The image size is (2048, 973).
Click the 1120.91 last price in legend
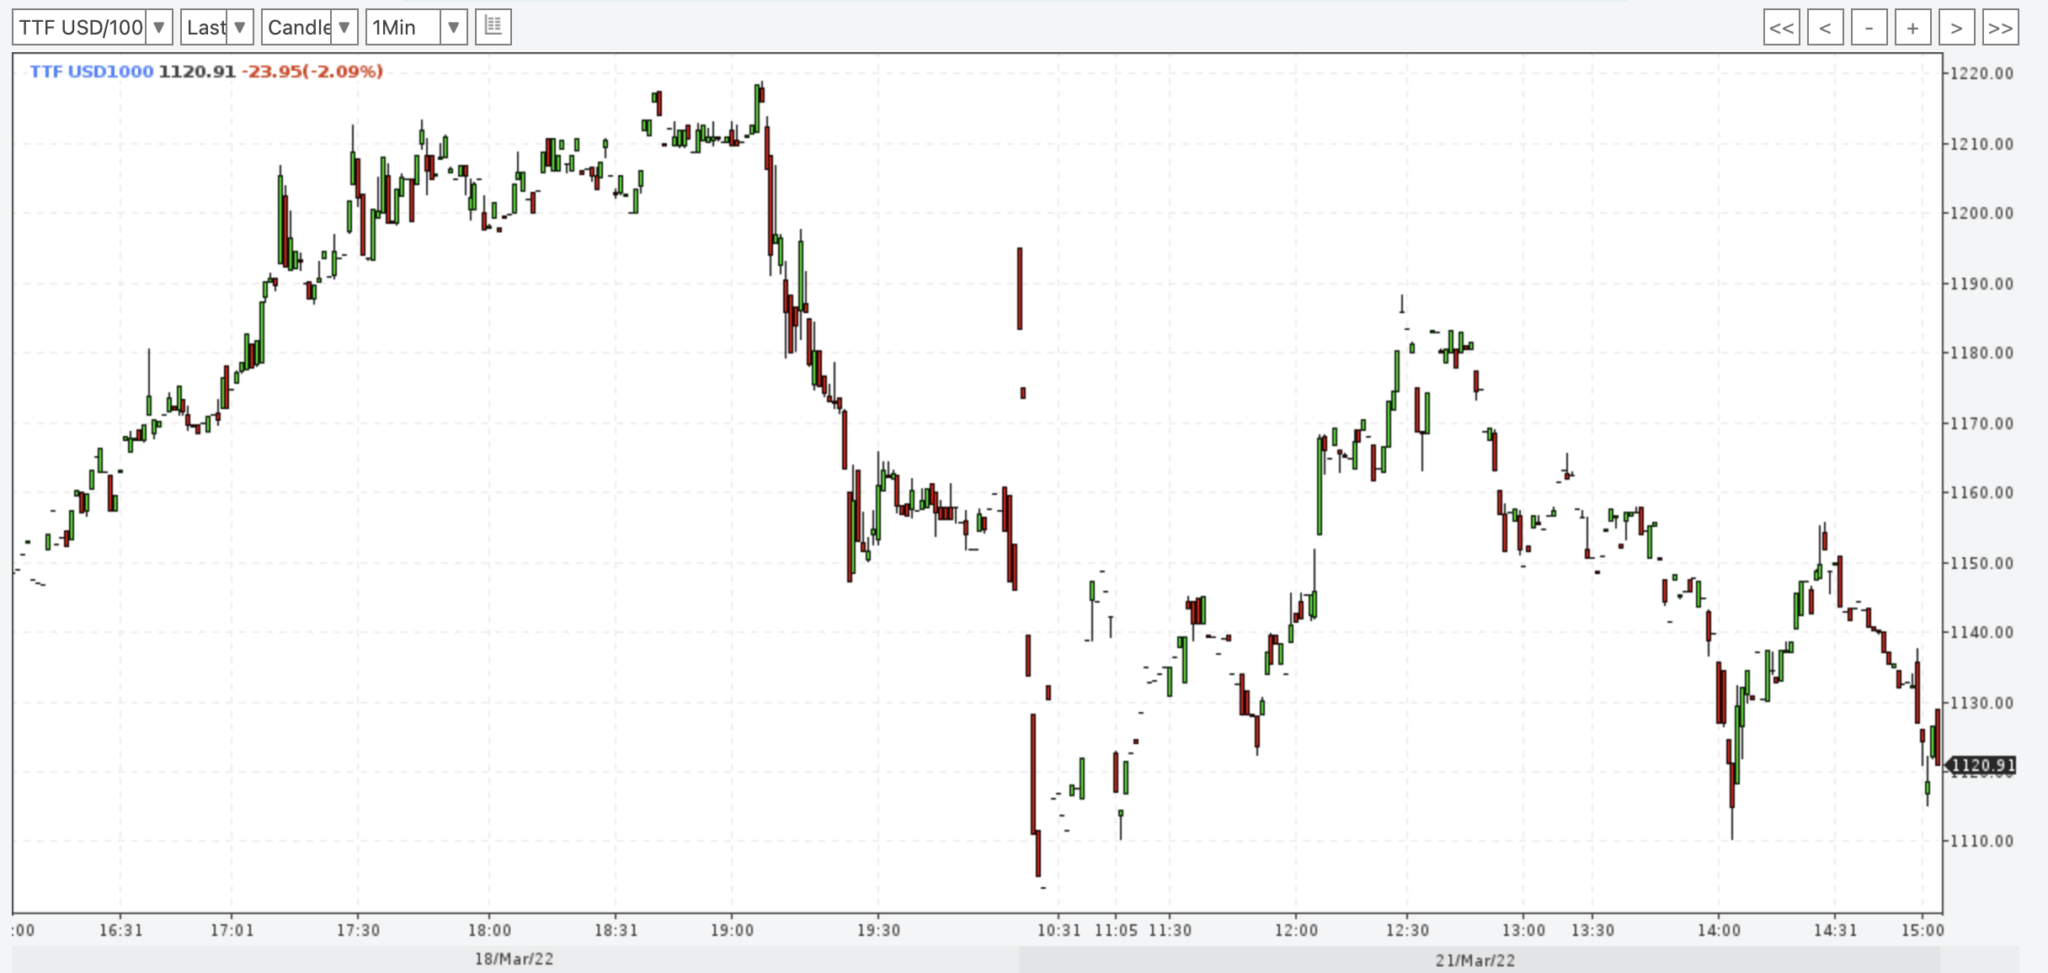click(197, 72)
